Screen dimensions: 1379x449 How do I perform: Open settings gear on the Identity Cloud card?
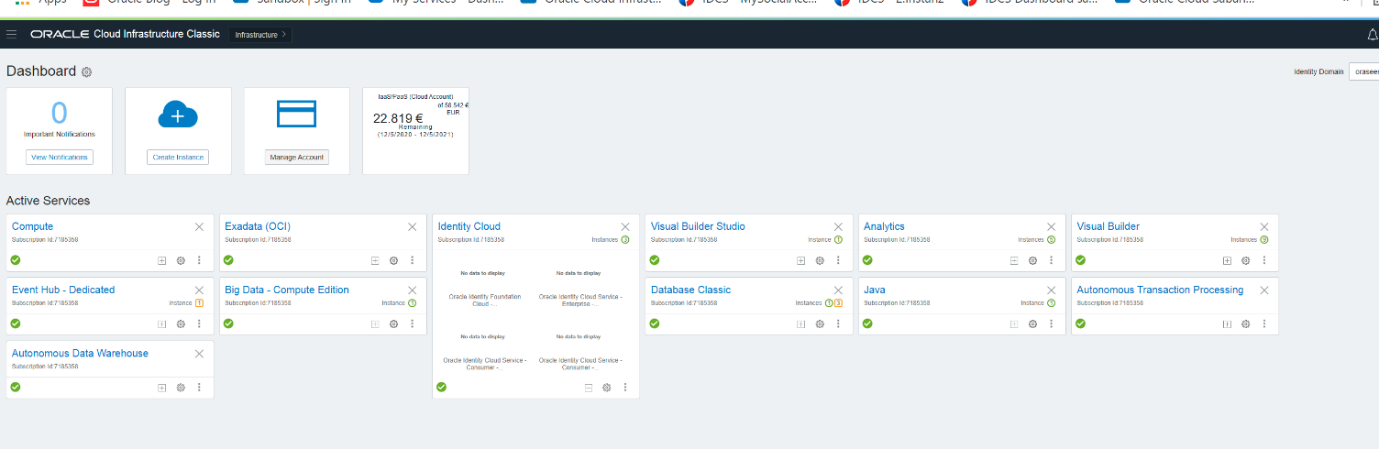tap(607, 388)
